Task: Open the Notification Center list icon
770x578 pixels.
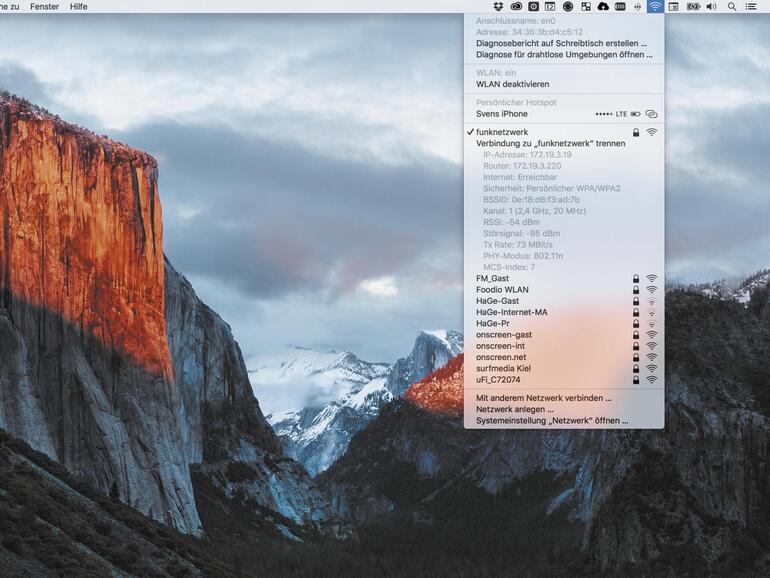Action: (x=750, y=6)
